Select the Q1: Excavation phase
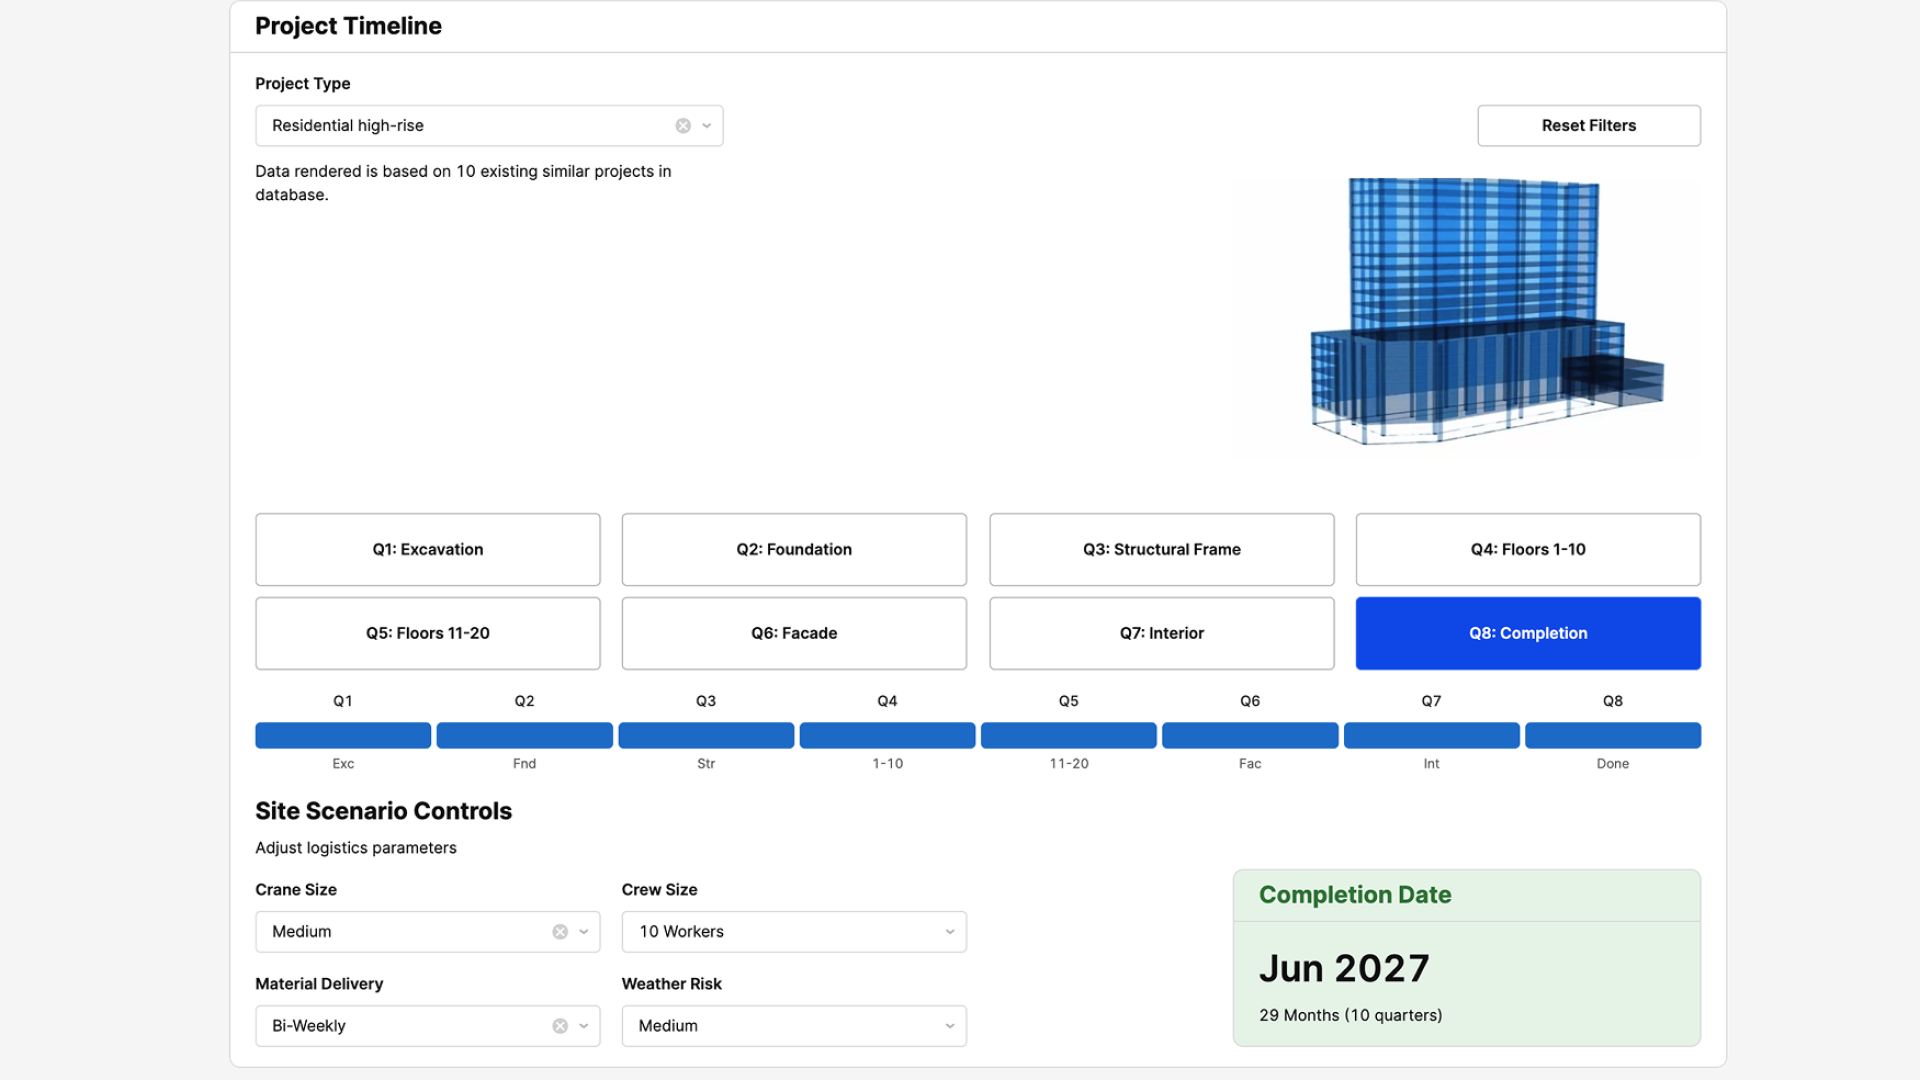 pos(428,550)
